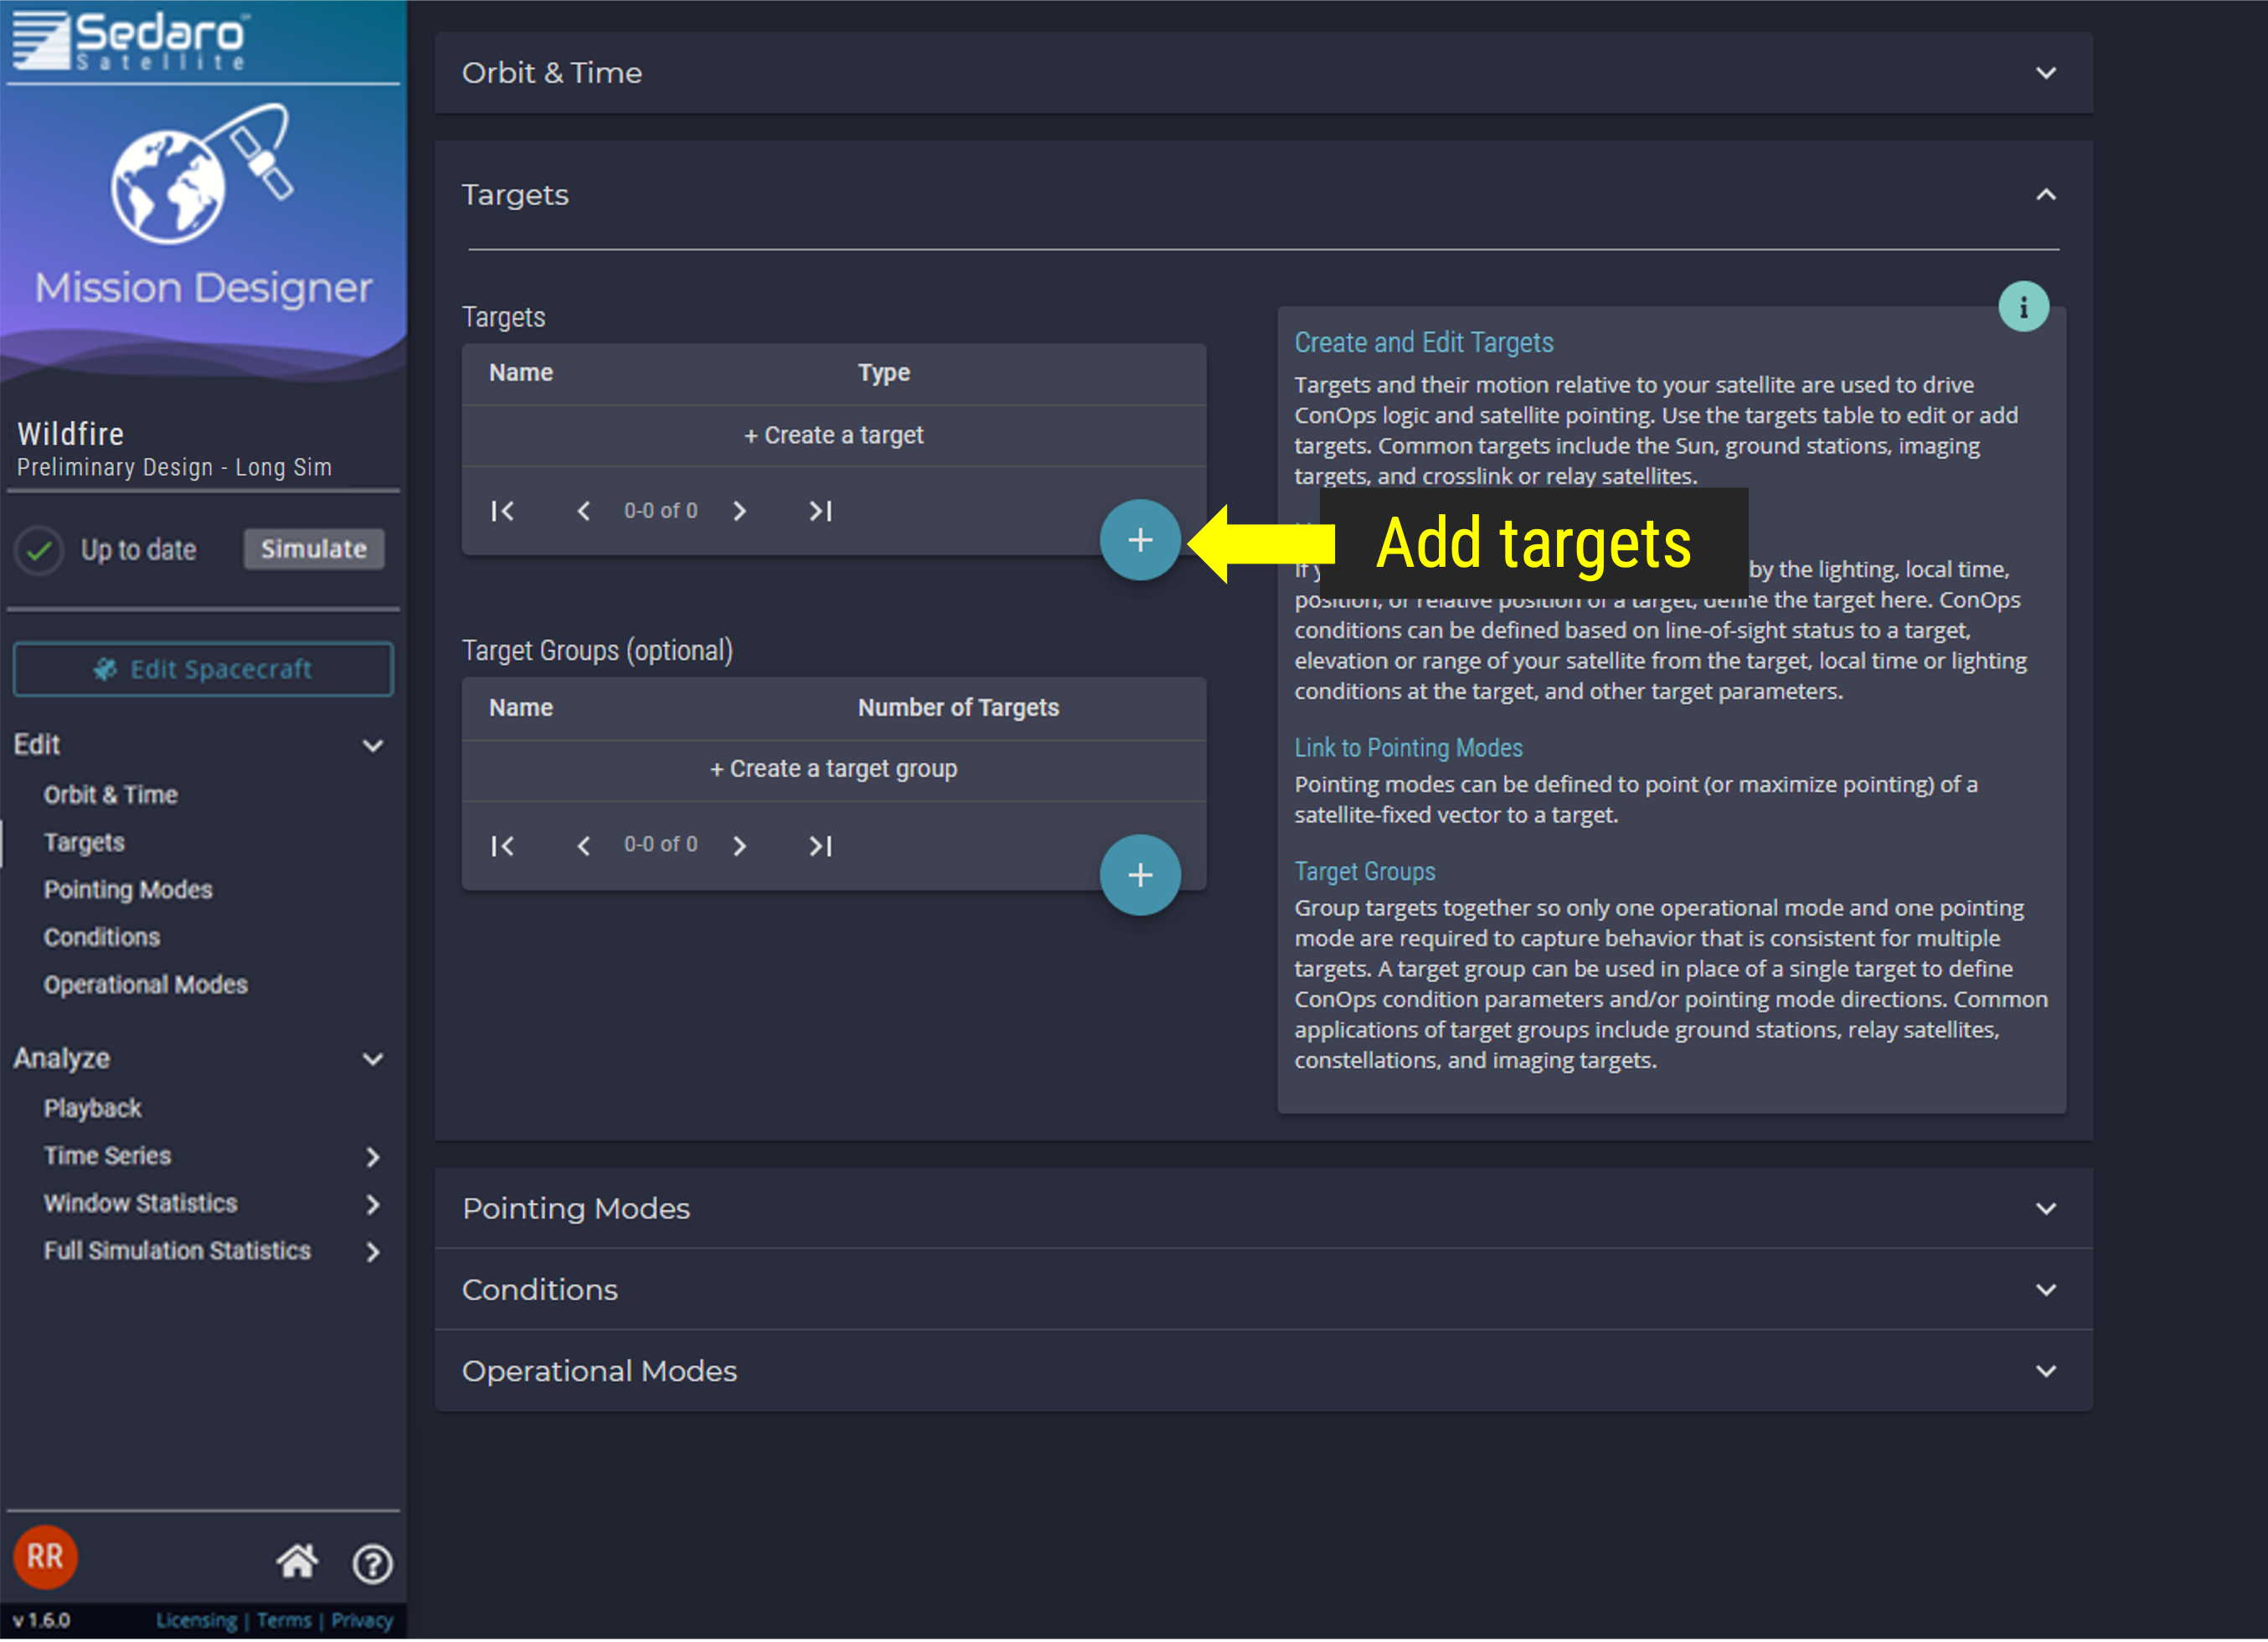The height and width of the screenshot is (1642, 2268).
Task: Toggle the Conditions section chevron
Action: [x=2046, y=1289]
